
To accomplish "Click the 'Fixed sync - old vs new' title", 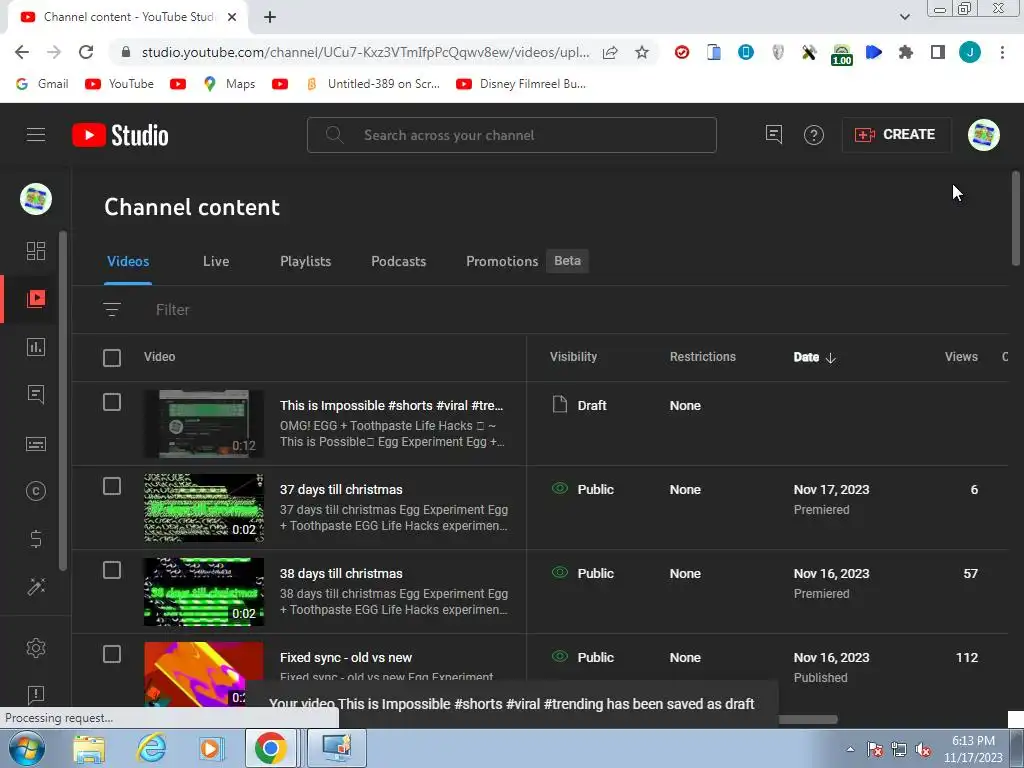I will point(345,658).
